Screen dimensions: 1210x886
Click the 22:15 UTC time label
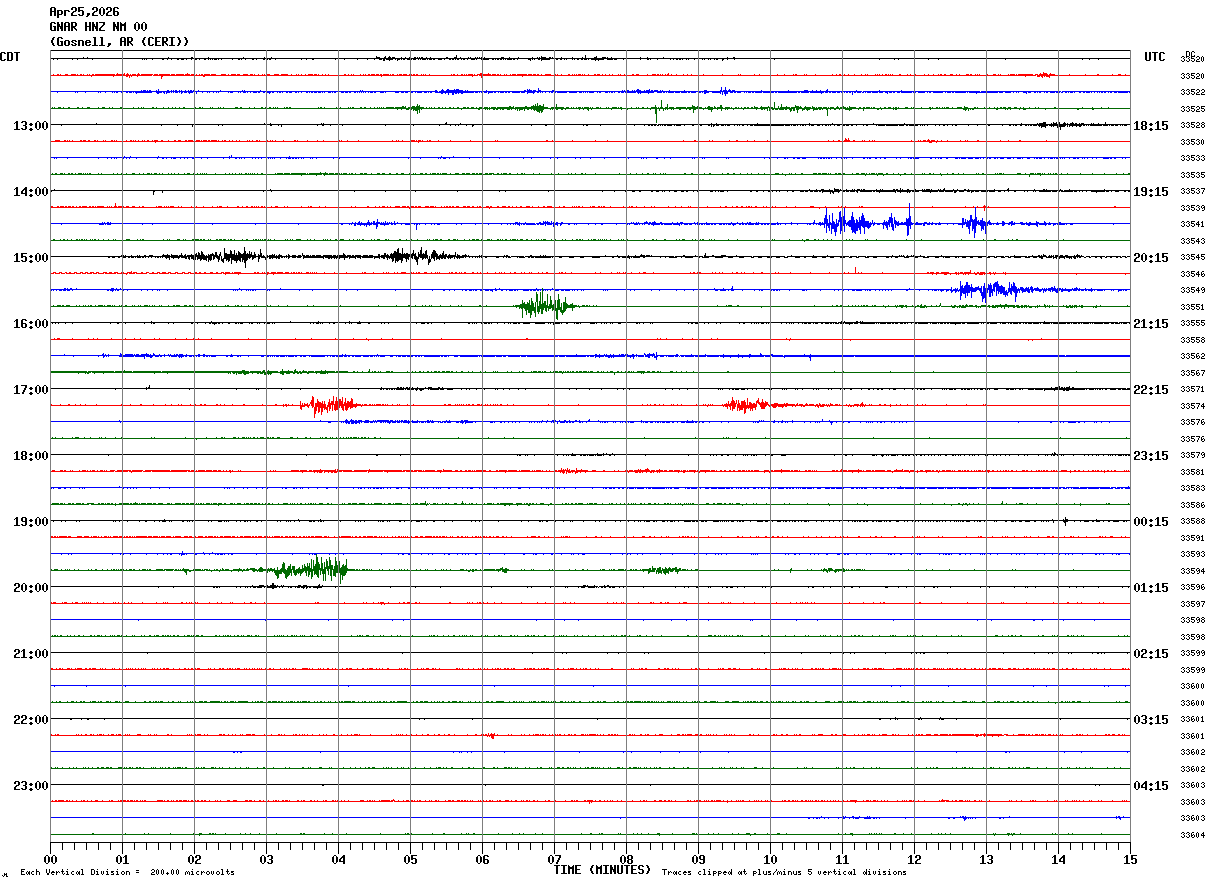tap(1151, 390)
